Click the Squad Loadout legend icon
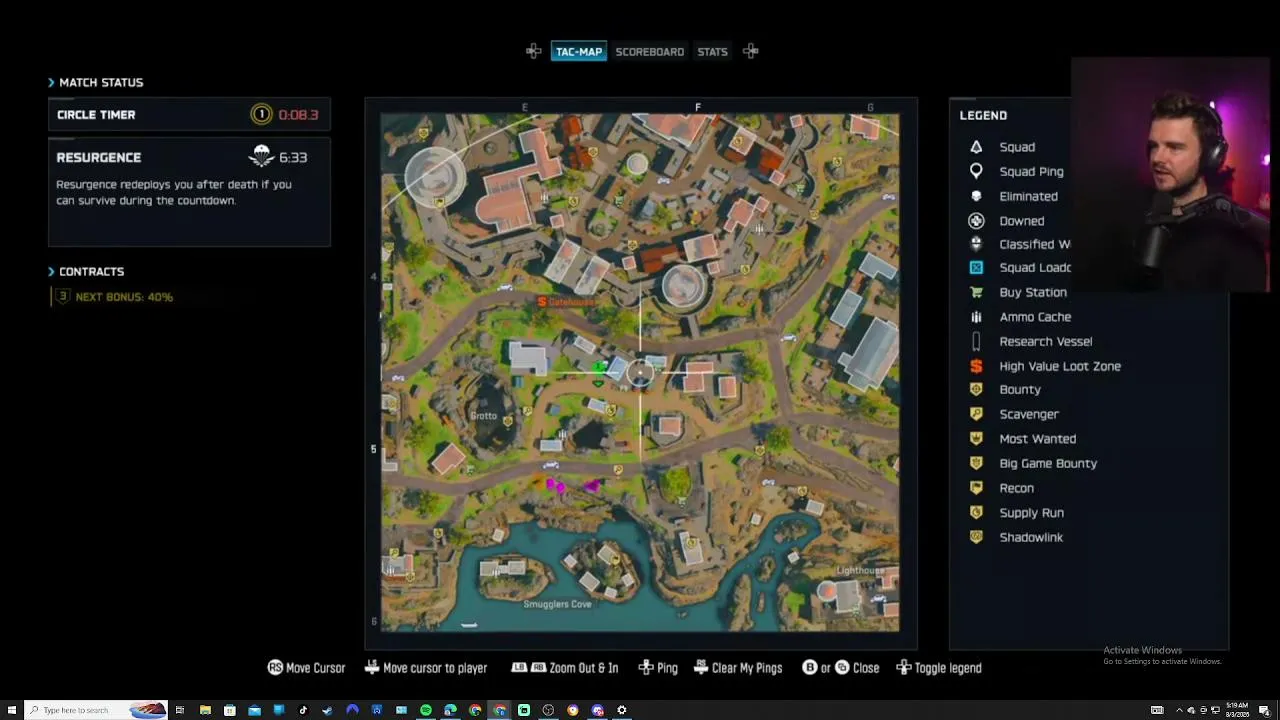 (976, 267)
